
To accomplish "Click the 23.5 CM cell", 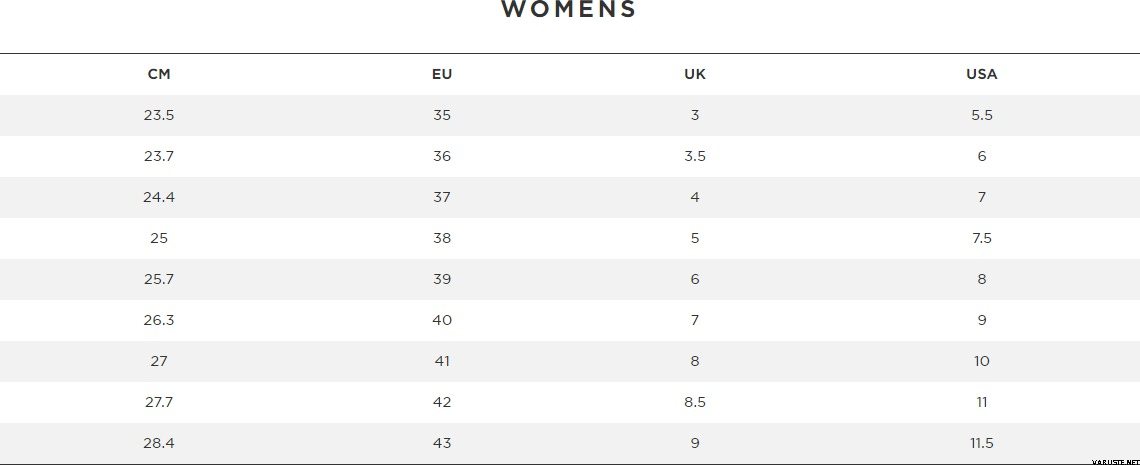I will 158,115.
